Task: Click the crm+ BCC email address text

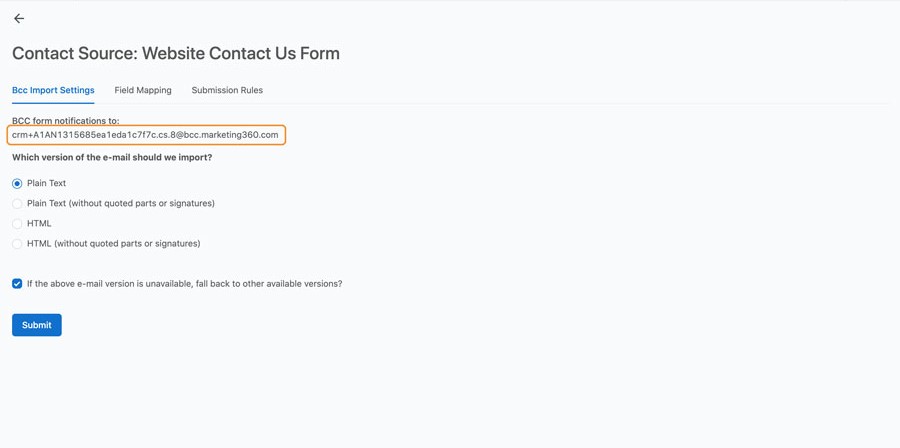Action: (145, 135)
